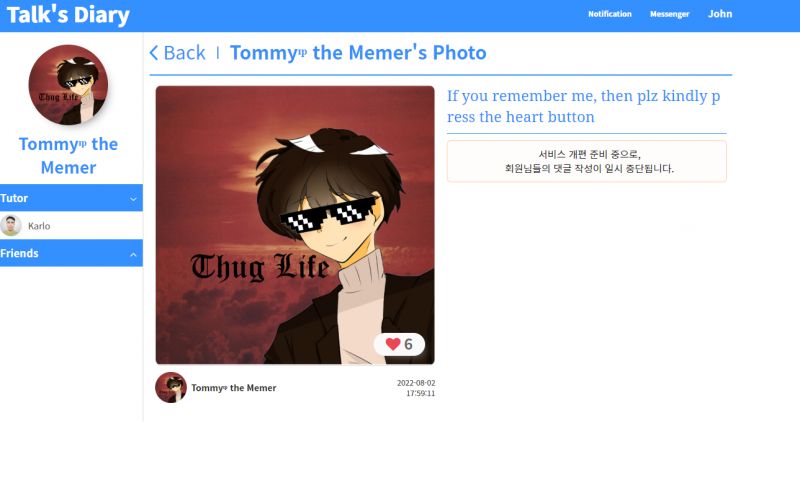The height and width of the screenshot is (504, 800).
Task: Go to Talk's Diary home logo
Action: tap(68, 15)
